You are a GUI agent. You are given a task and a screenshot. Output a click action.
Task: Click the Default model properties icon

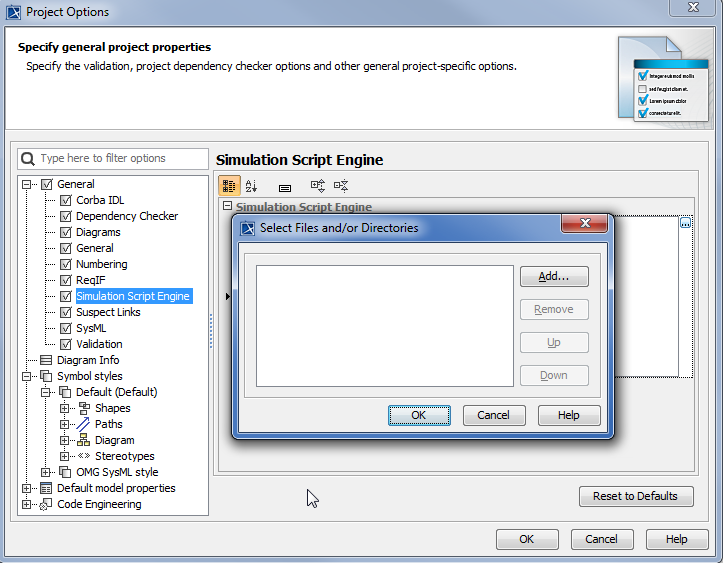pyautogui.click(x=46, y=488)
